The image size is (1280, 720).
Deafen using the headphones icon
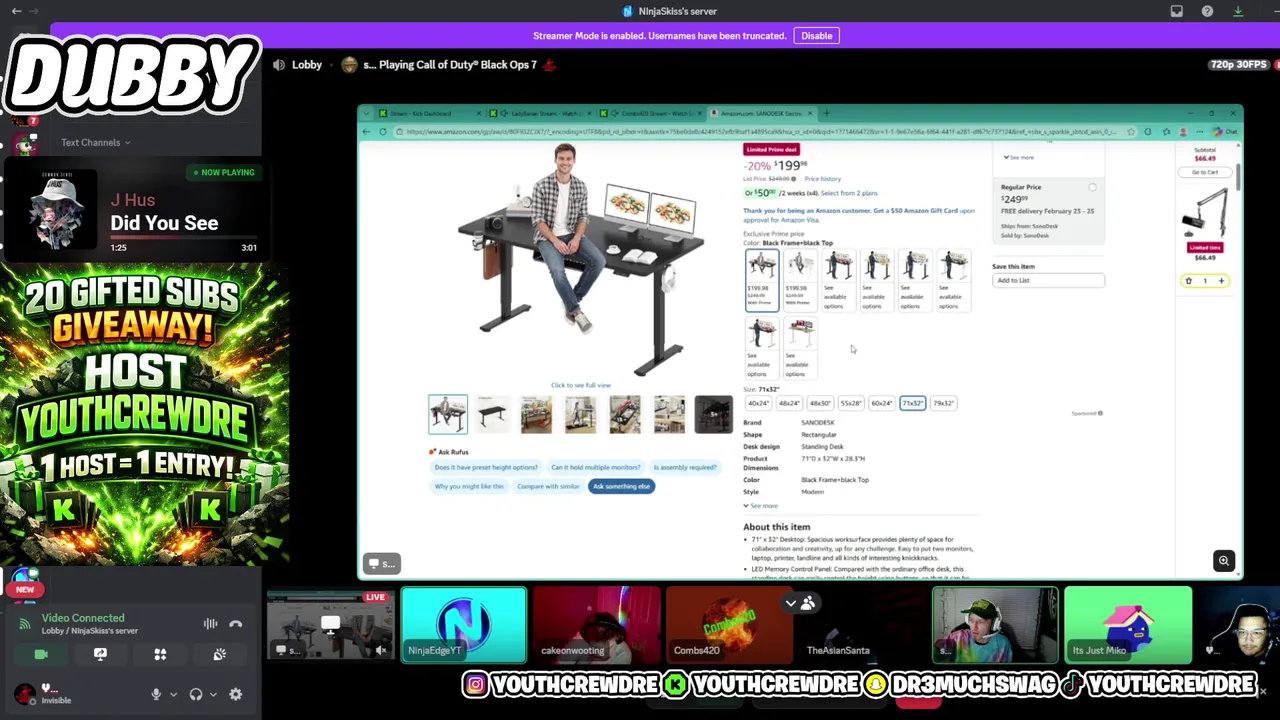click(x=196, y=694)
